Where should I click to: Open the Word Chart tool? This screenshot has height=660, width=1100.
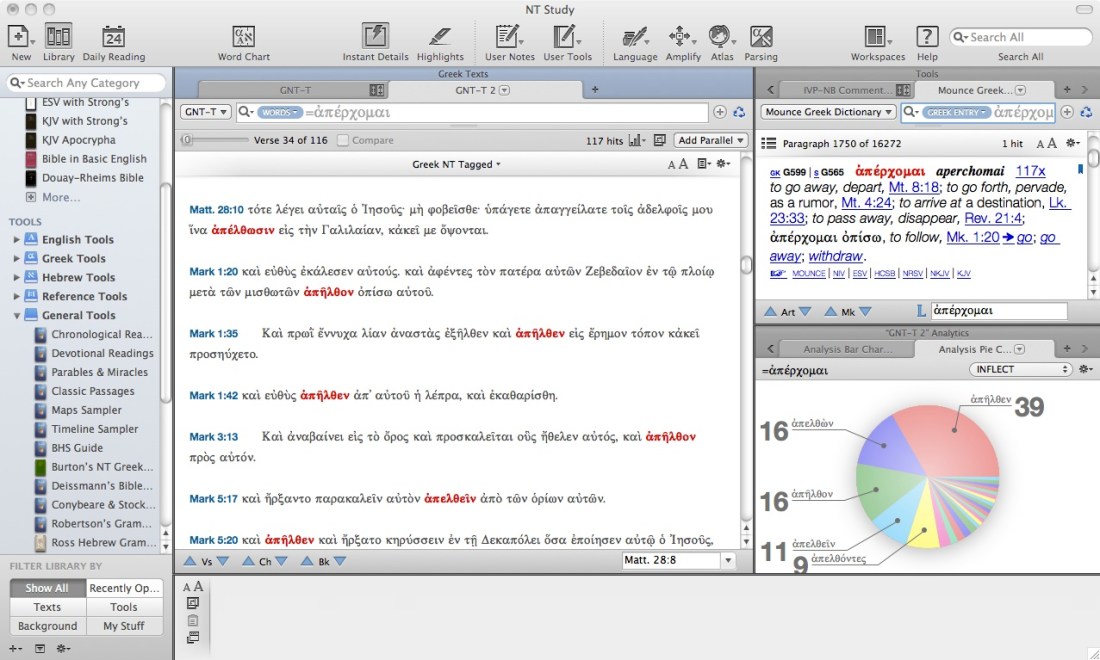point(243,37)
